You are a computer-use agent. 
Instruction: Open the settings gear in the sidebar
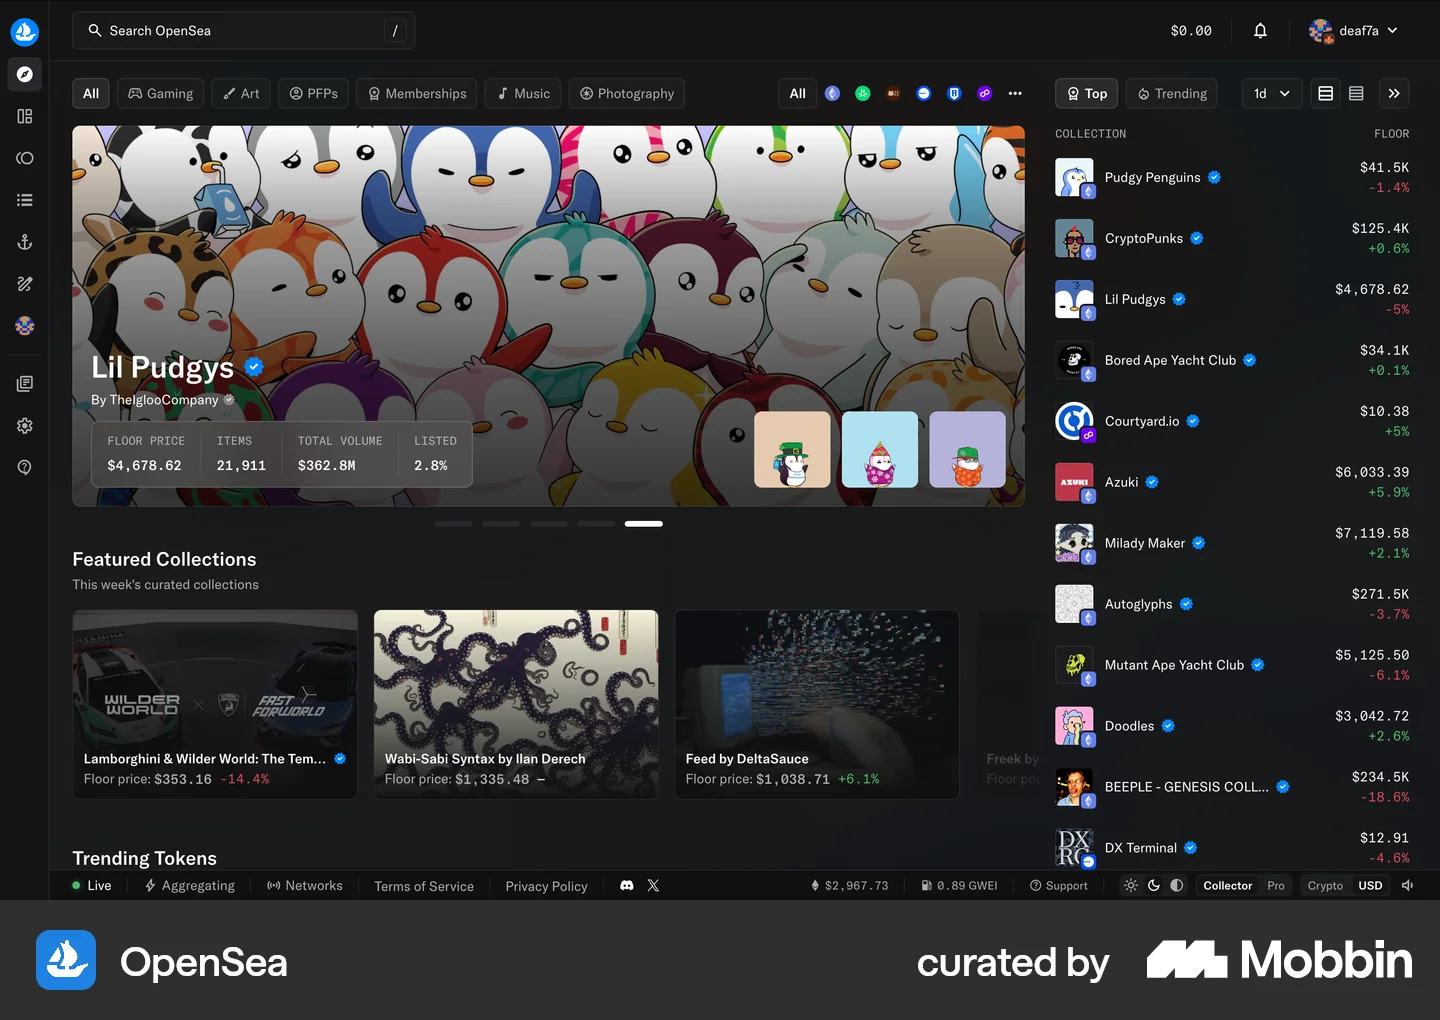click(25, 426)
